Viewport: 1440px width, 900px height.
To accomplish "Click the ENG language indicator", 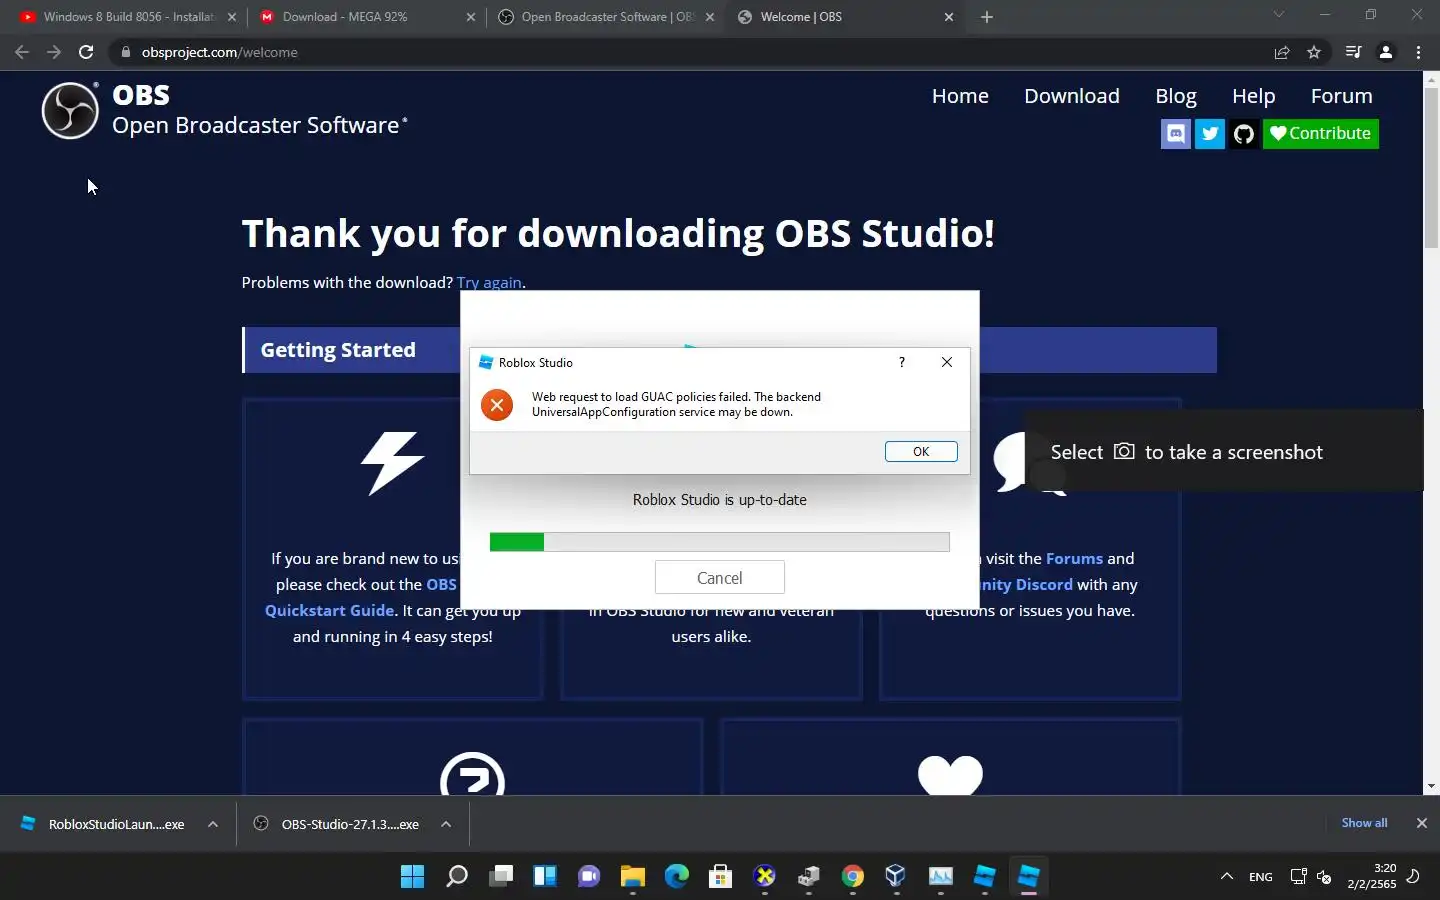I will coord(1260,877).
